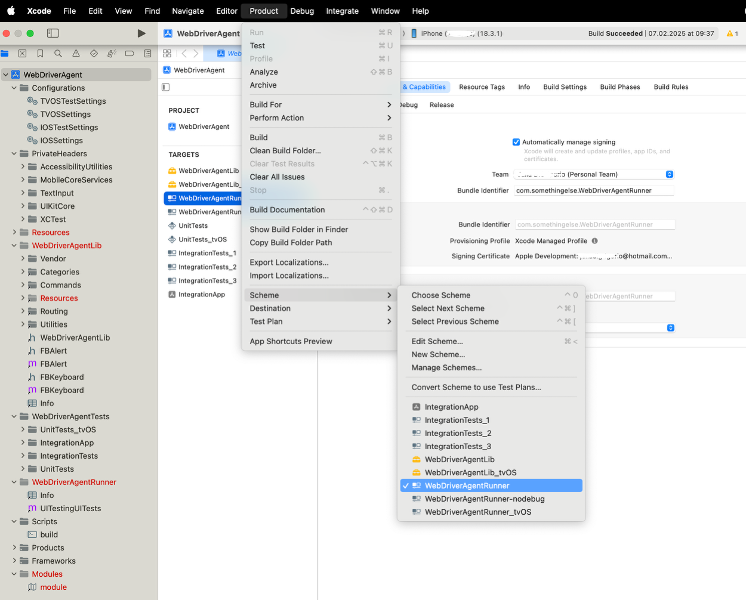Open the Build For submenu

tap(320, 105)
